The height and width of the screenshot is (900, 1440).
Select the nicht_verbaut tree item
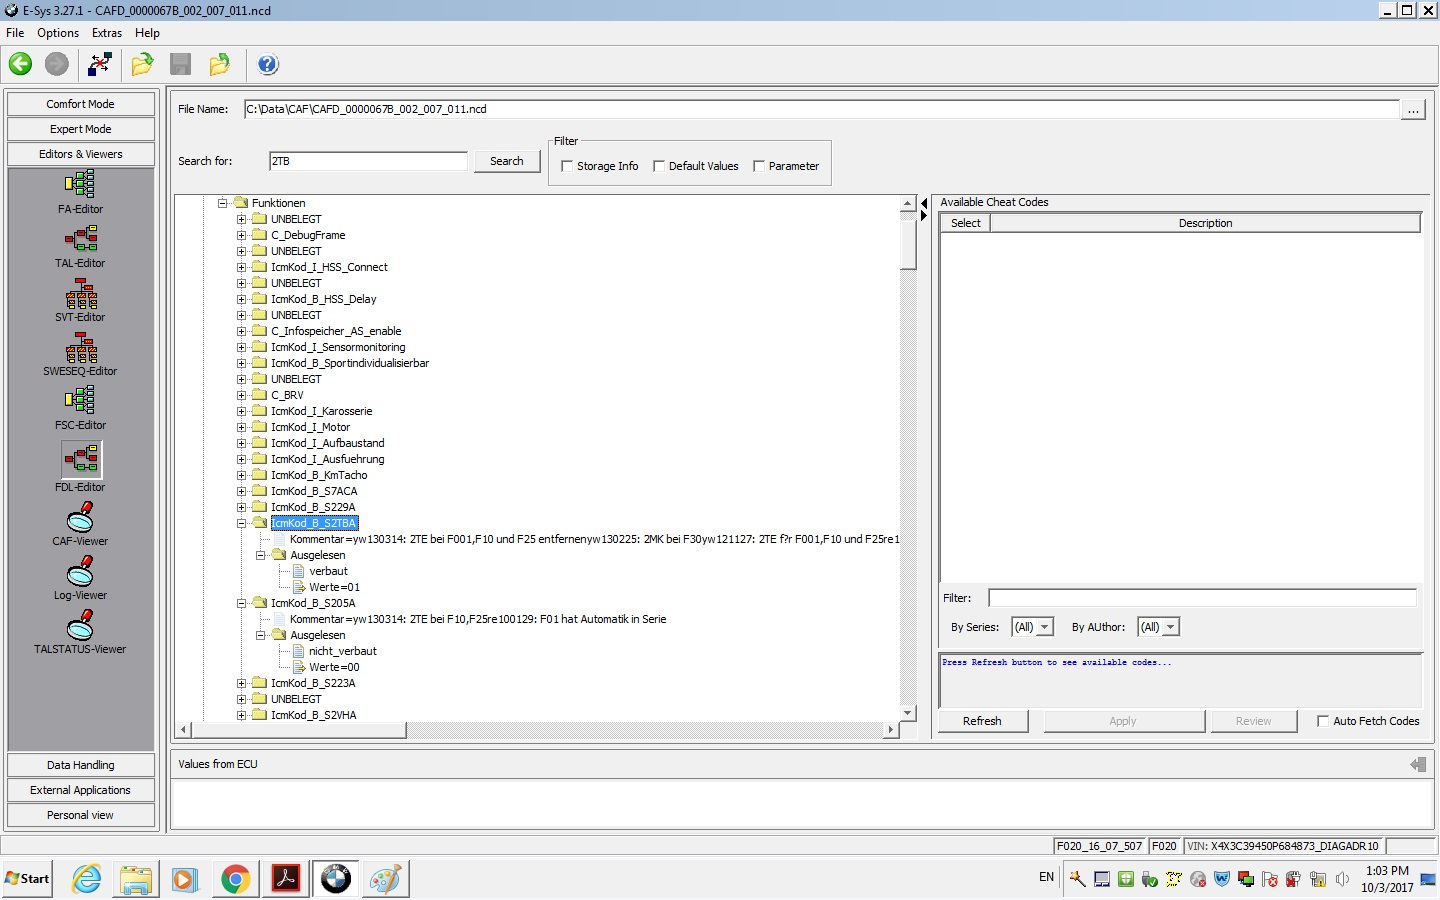tap(343, 651)
